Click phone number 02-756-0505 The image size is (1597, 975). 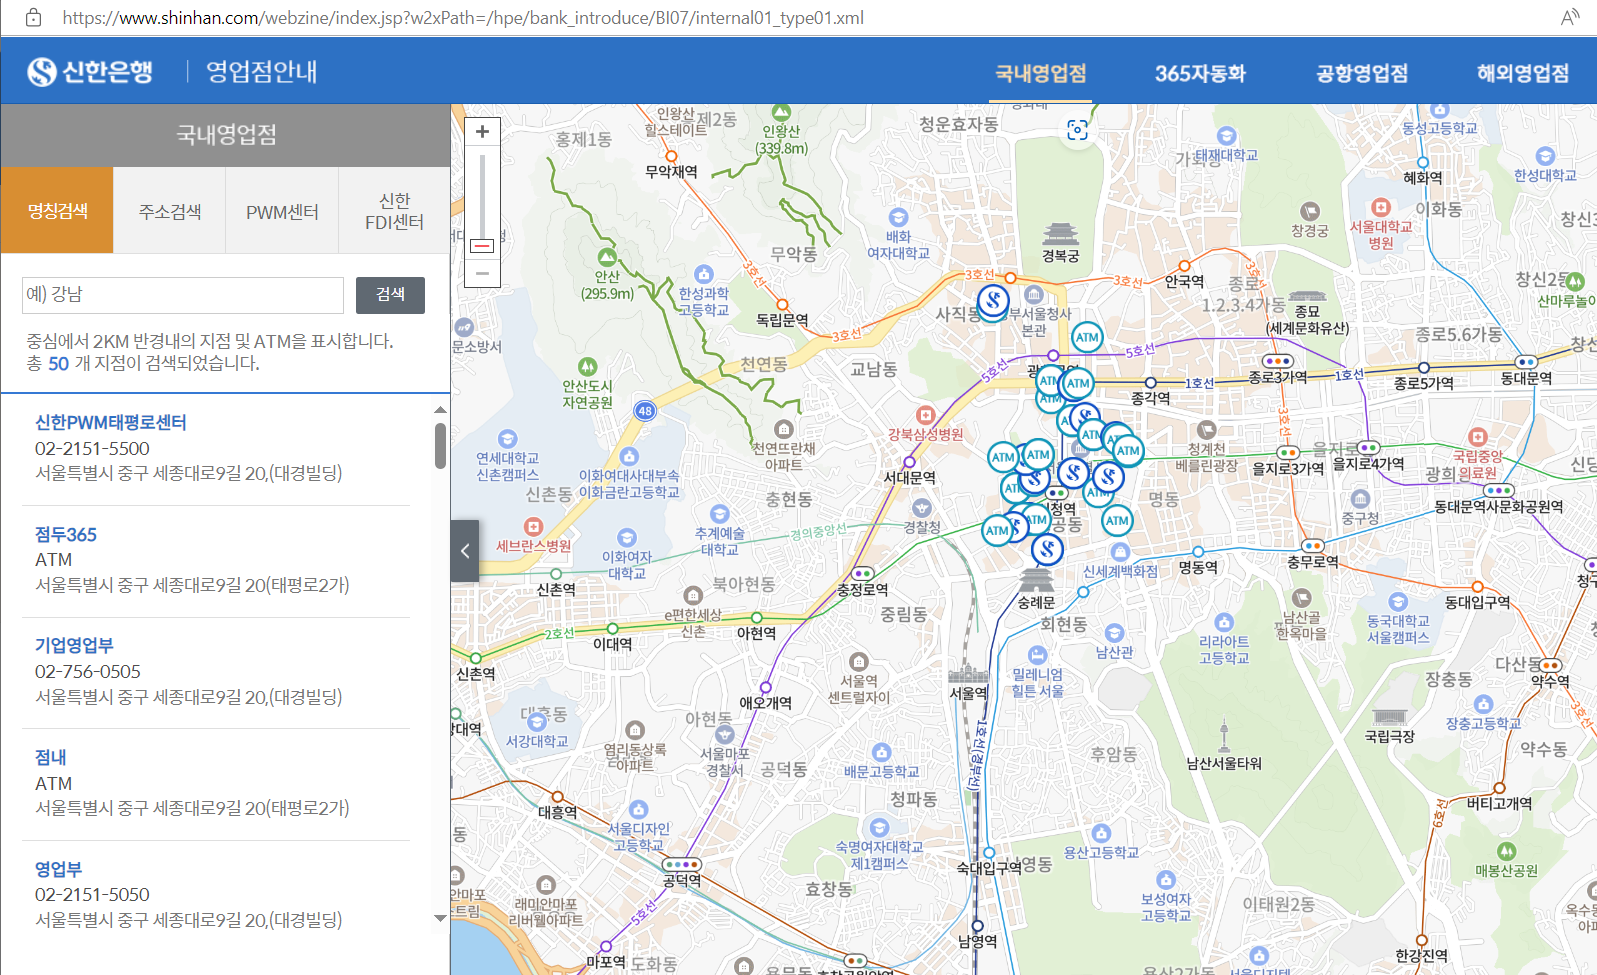tap(88, 672)
